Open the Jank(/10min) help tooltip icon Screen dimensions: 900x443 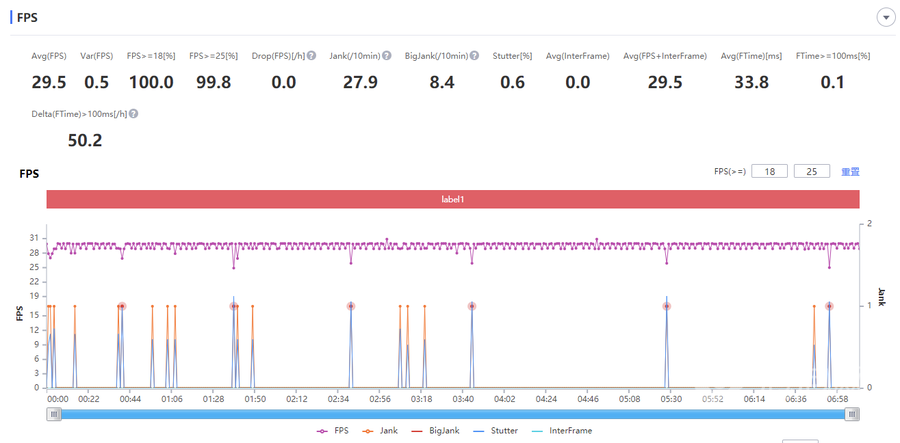pos(386,56)
